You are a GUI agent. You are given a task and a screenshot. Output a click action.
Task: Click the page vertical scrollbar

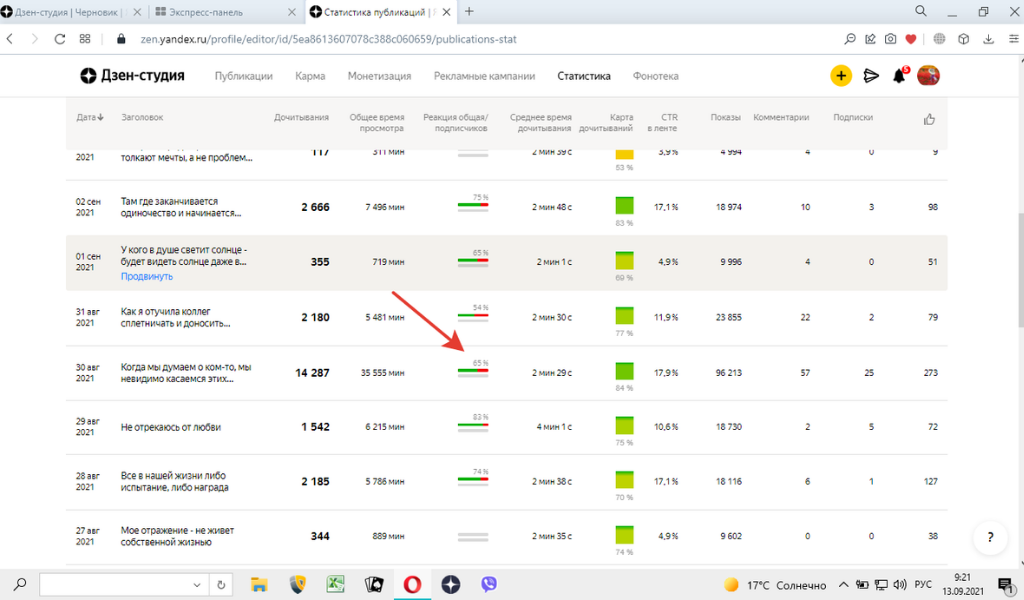[x=1019, y=269]
